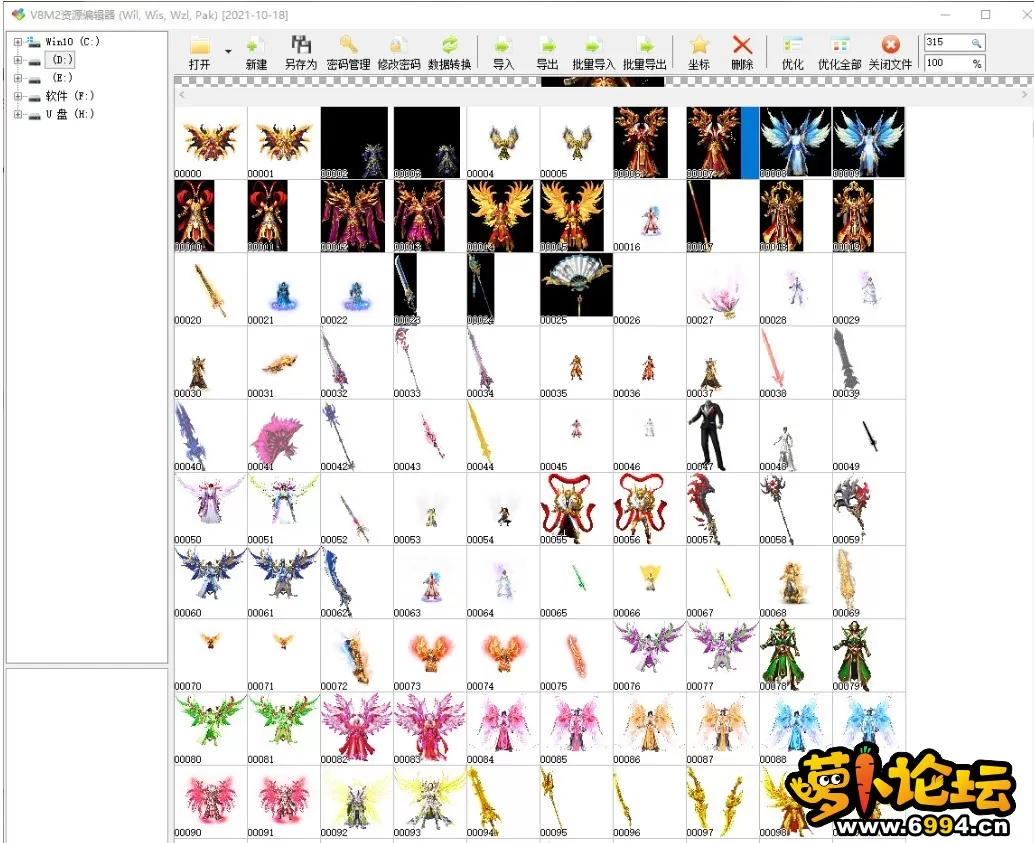Click the 关闭文件 close file icon
The image size is (1034, 843).
pos(890,46)
